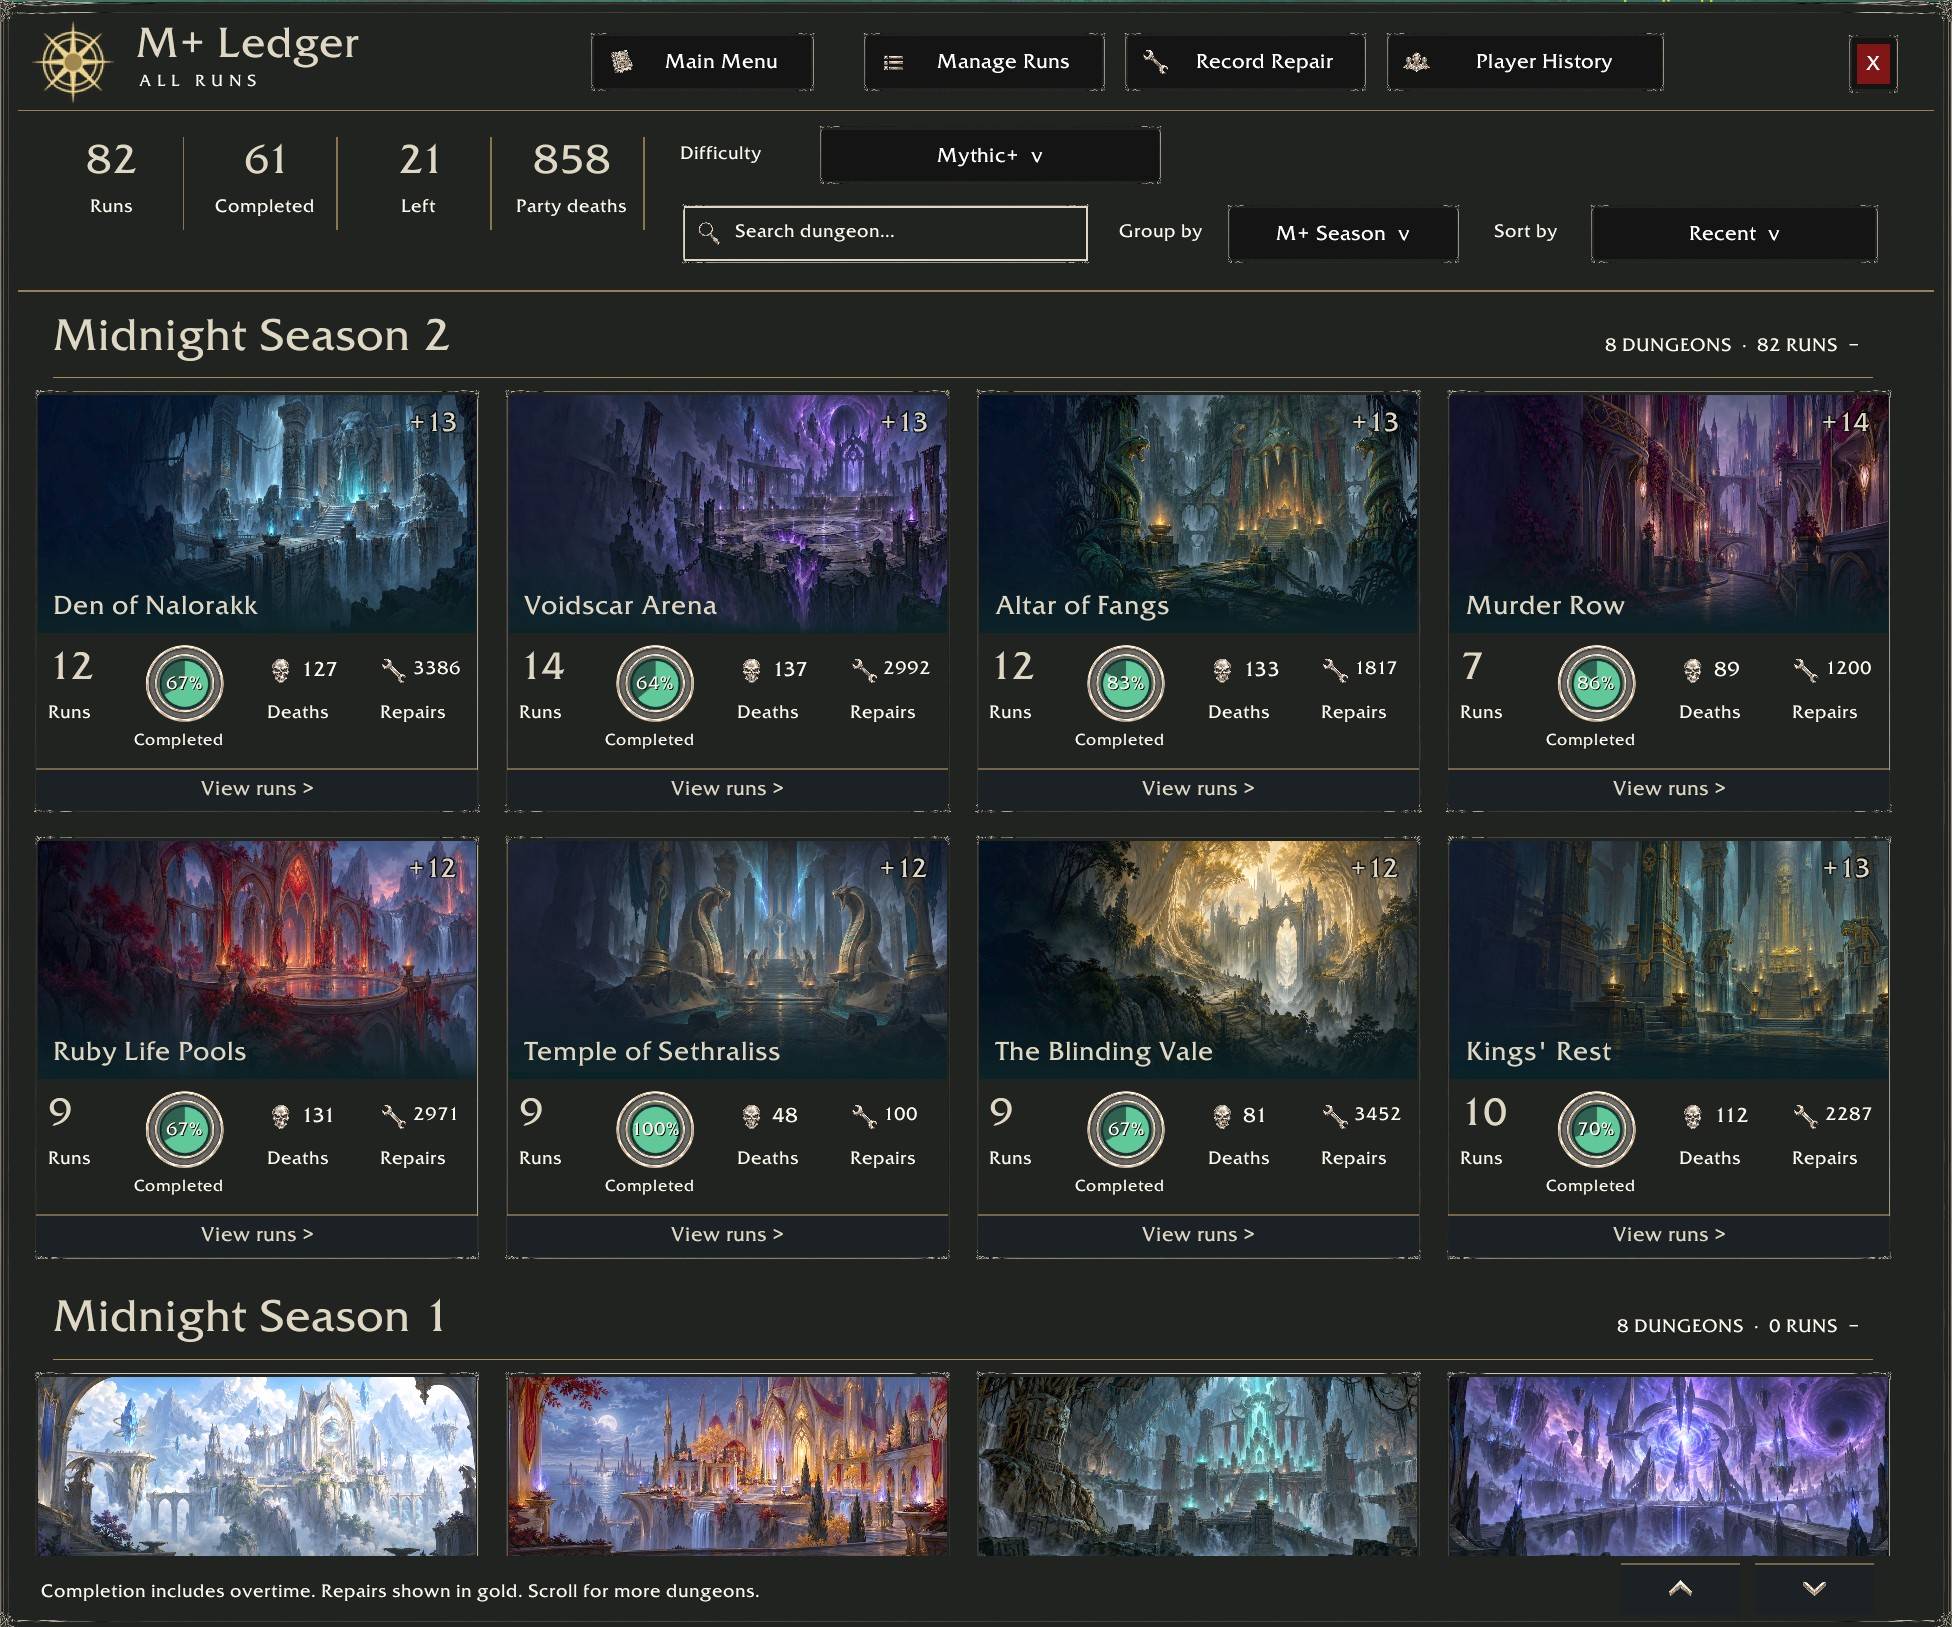The height and width of the screenshot is (1627, 1952).
Task: Open the Sort by Recent dropdown
Action: tap(1734, 234)
